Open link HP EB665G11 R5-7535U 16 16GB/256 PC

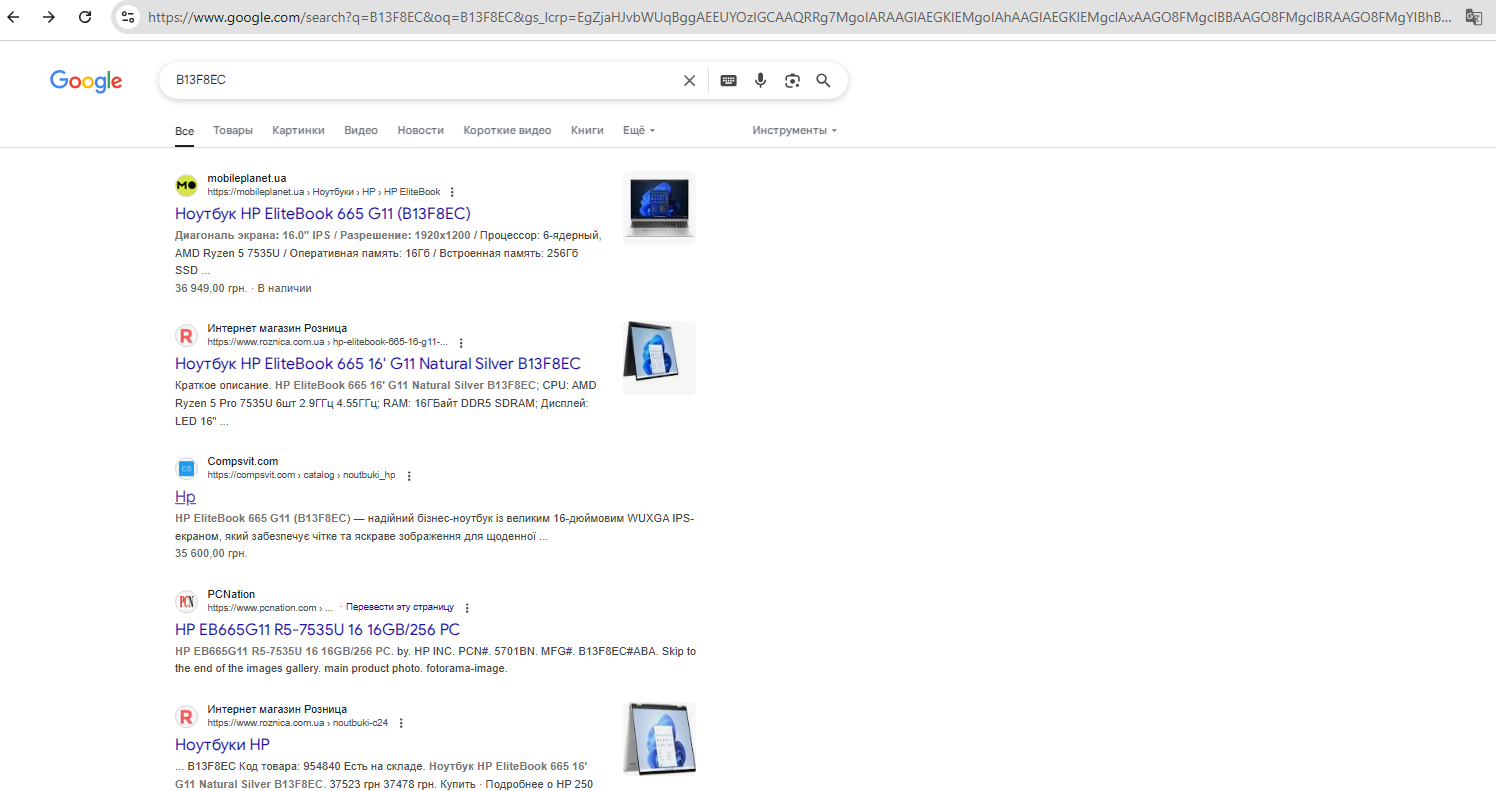coord(317,630)
